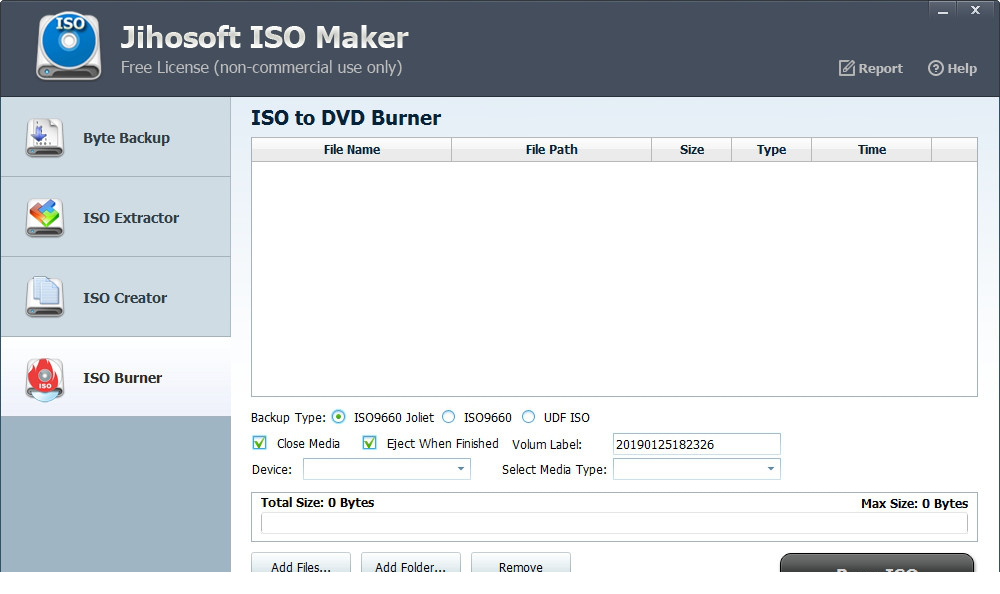
Task: Open the Device dropdown
Action: (386, 469)
